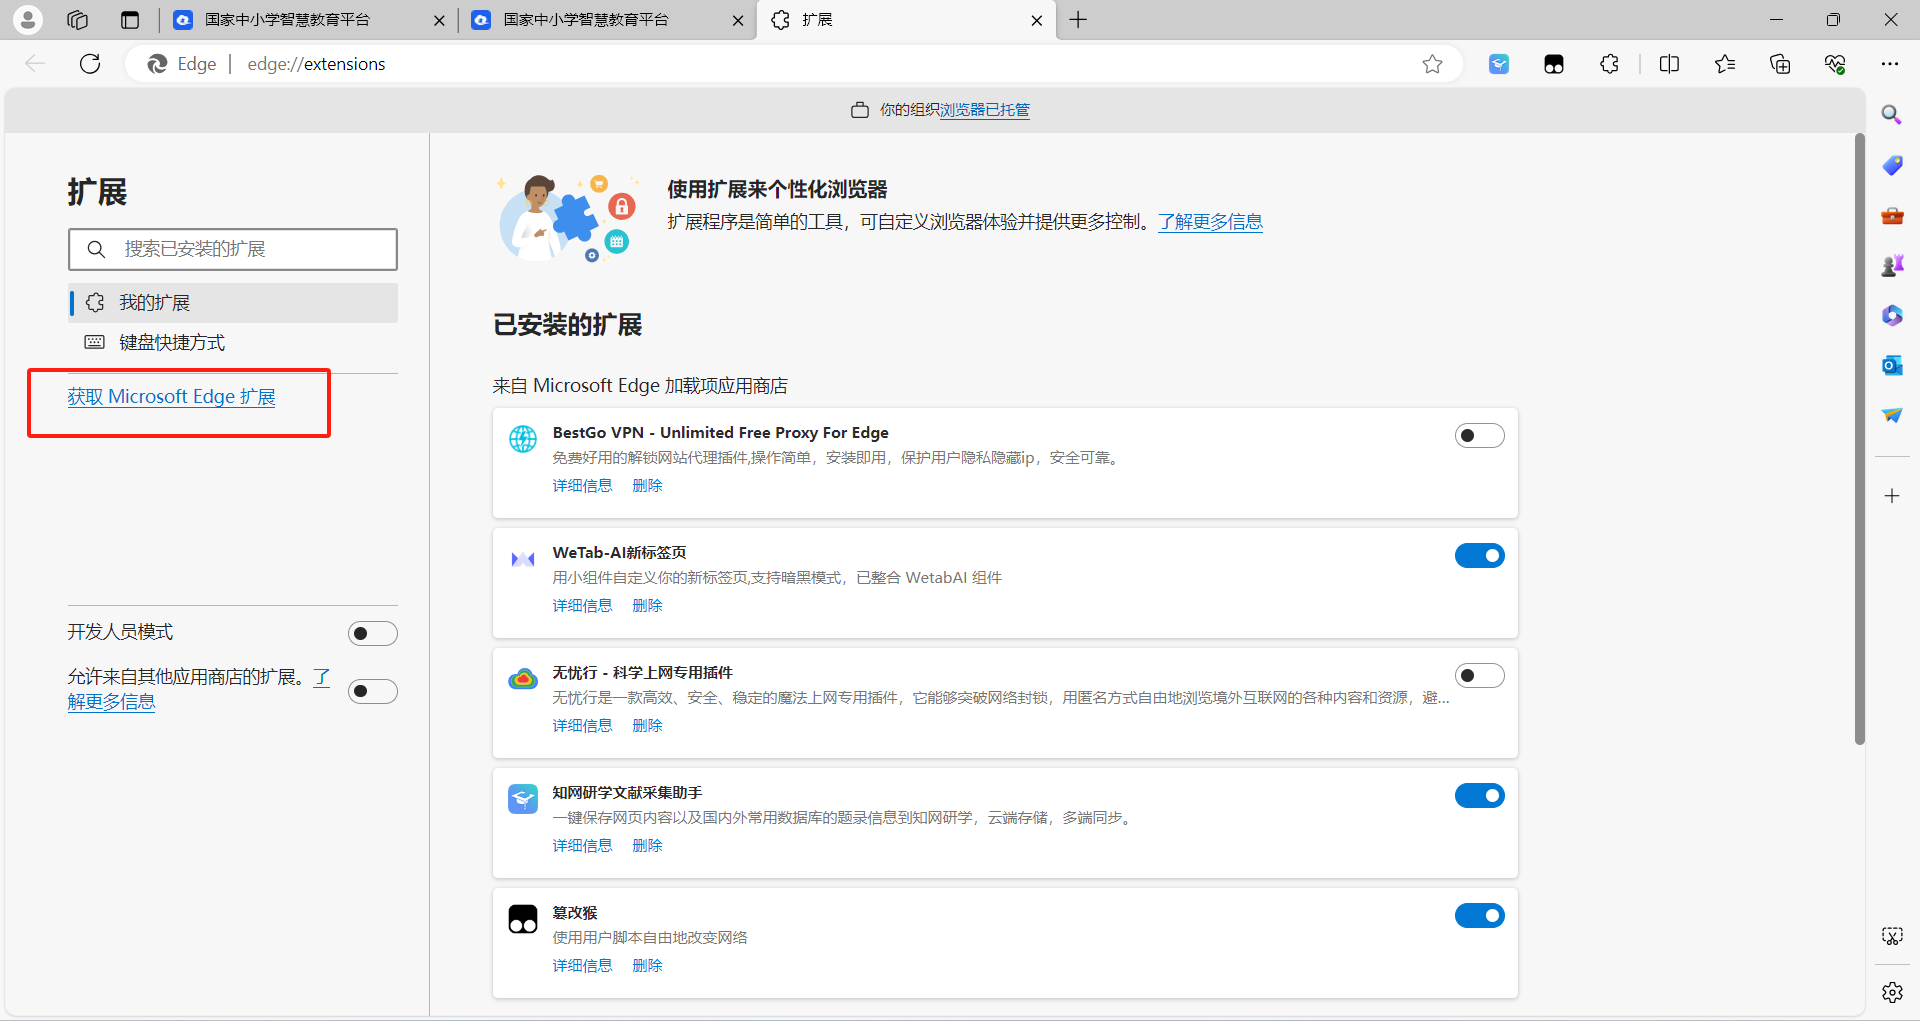Enable the 无忧行 extension toggle
Screen dimensions: 1920x1021
pyautogui.click(x=1479, y=675)
